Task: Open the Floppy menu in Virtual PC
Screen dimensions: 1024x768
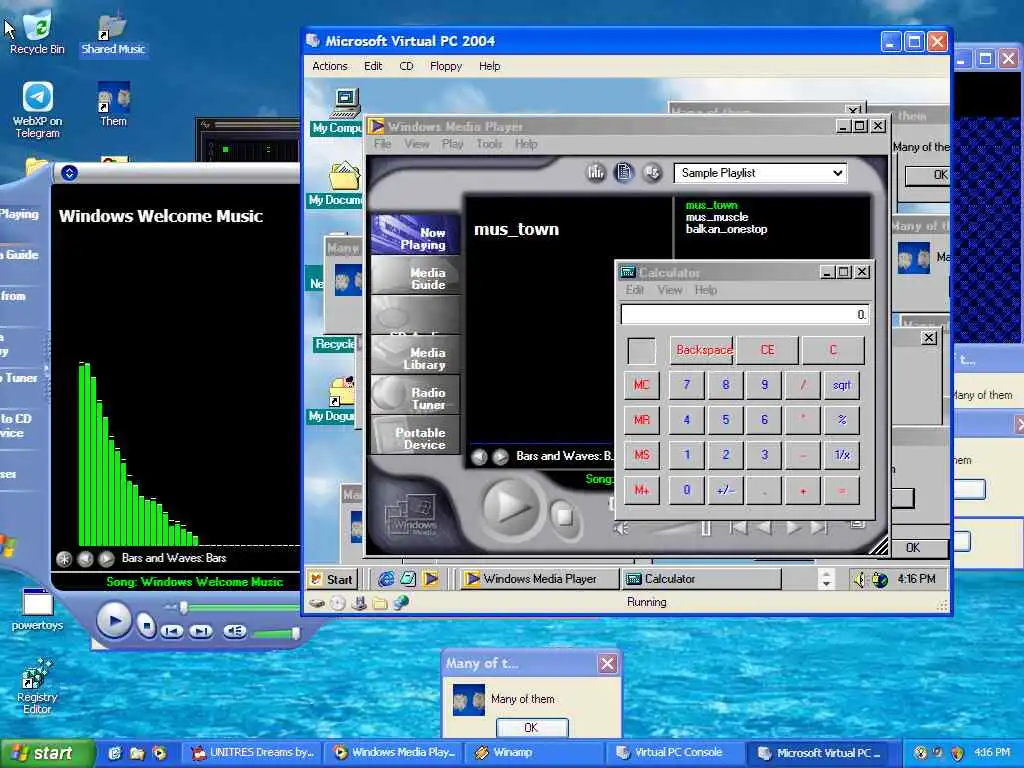Action: click(445, 66)
